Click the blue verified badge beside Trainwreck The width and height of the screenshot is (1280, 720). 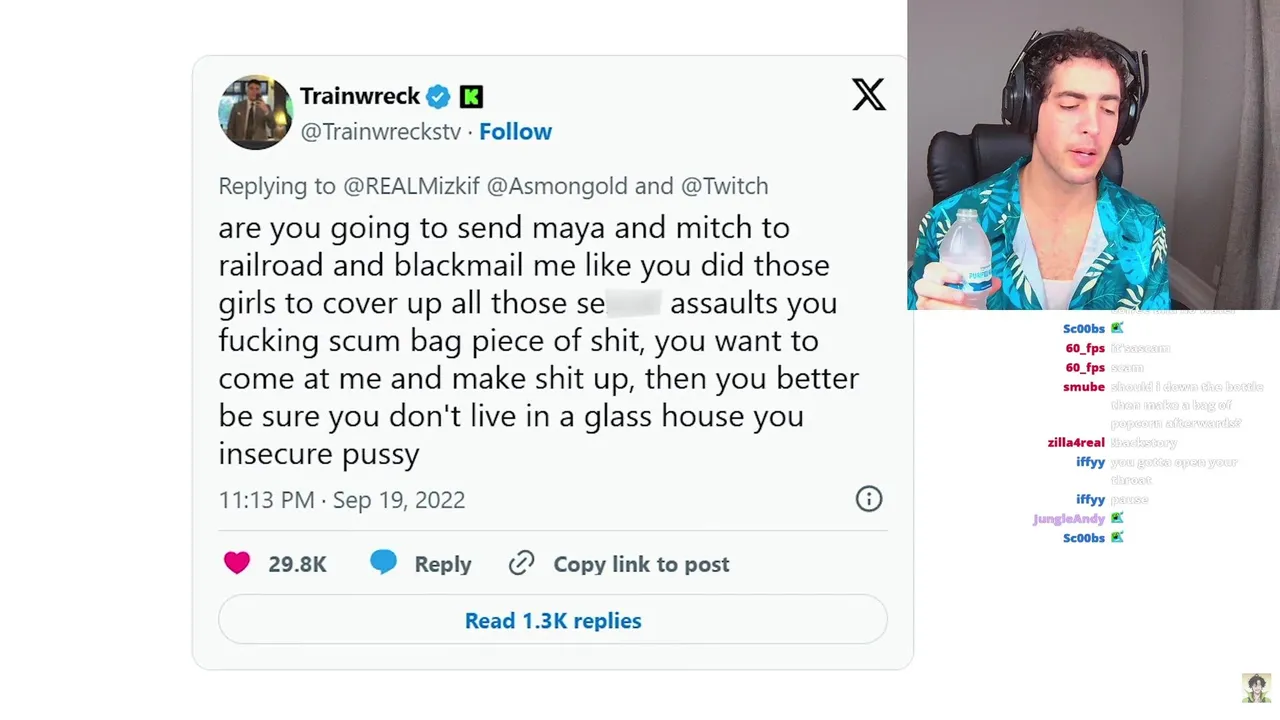point(438,97)
